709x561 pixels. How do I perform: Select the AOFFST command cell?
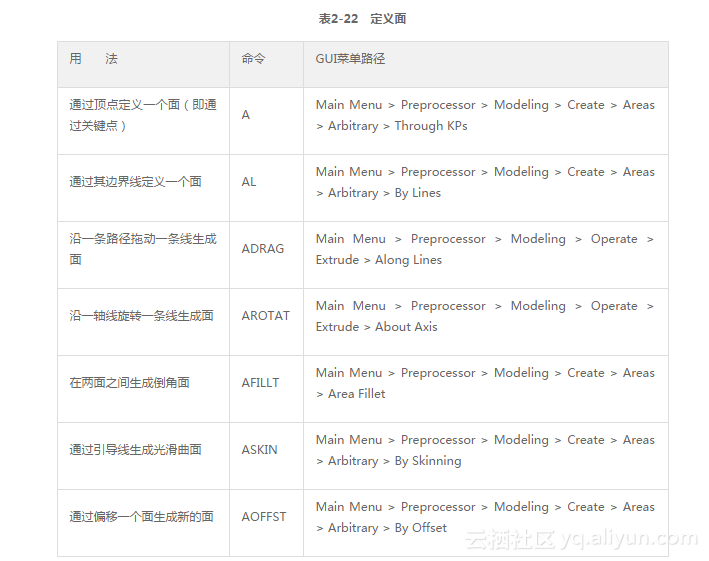click(264, 517)
